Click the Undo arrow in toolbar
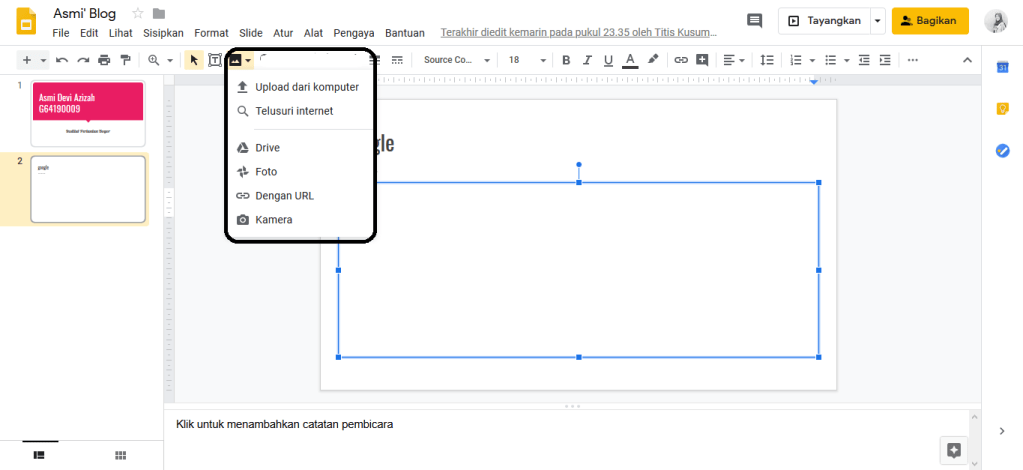The image size is (1023, 470). point(62,60)
